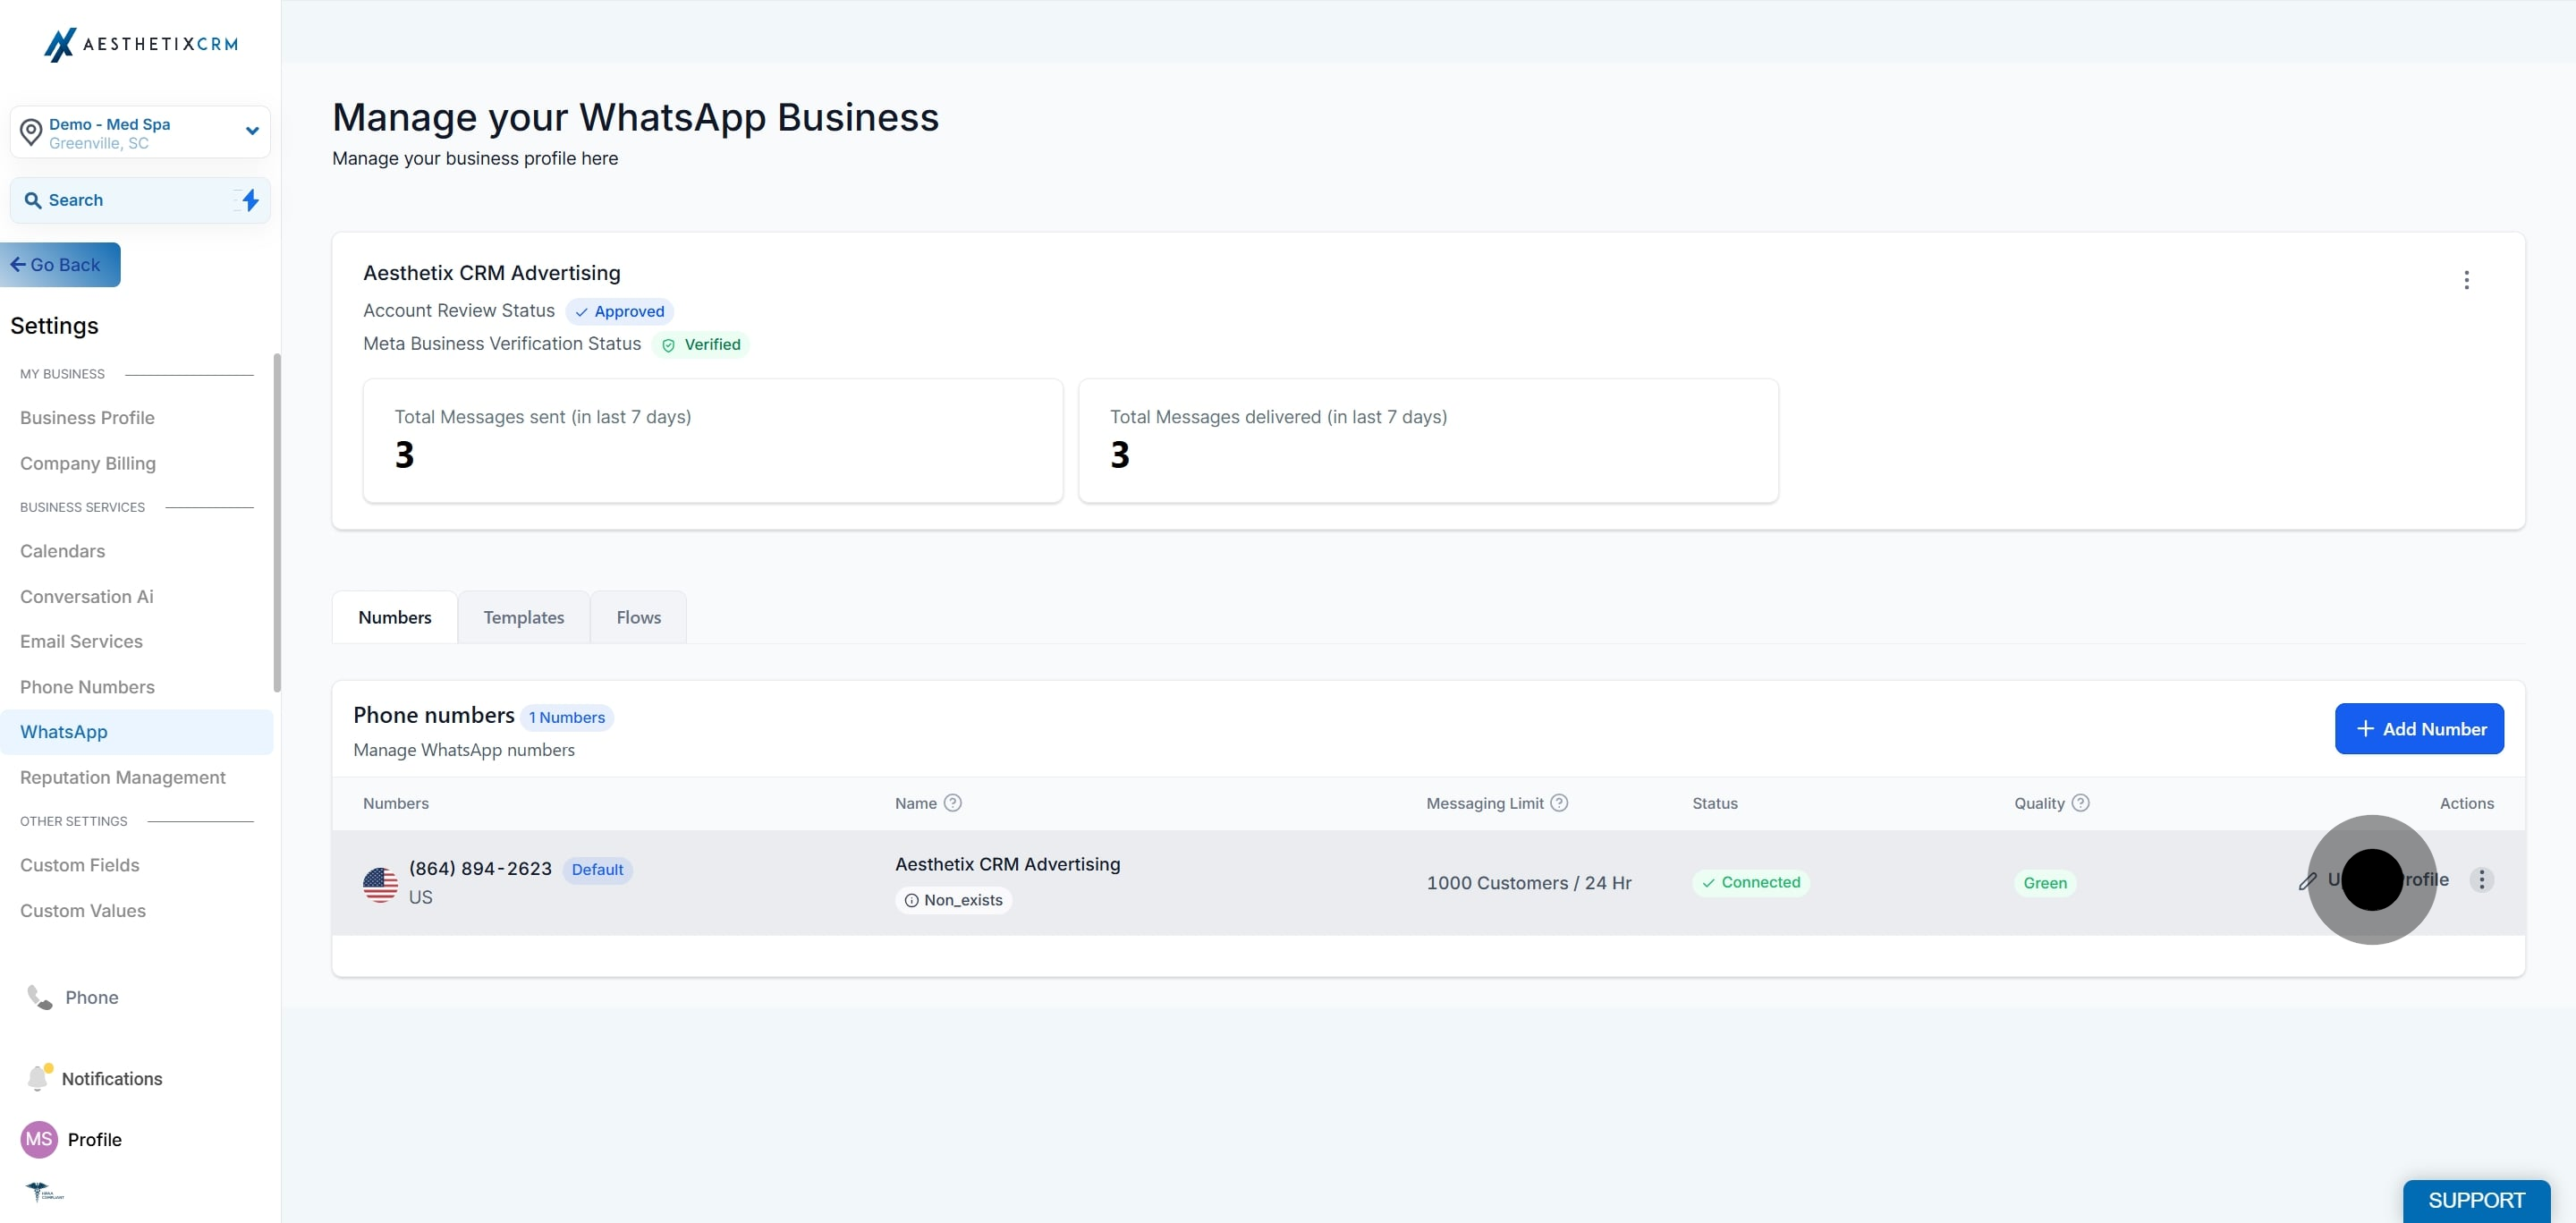Click the Add Number button
Screen dimensions: 2576x1223
click(2419, 729)
